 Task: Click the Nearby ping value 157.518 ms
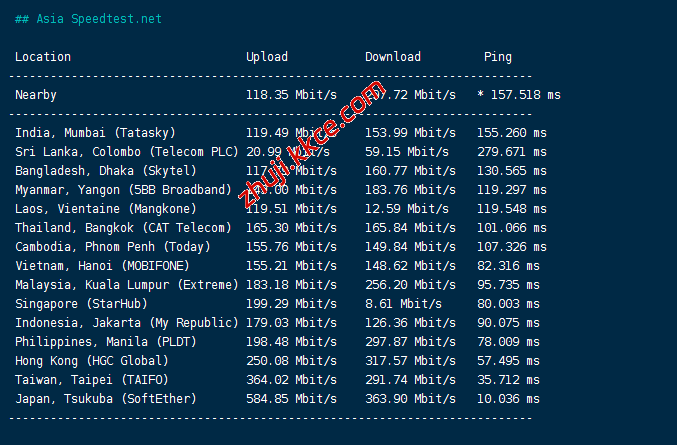[525, 95]
